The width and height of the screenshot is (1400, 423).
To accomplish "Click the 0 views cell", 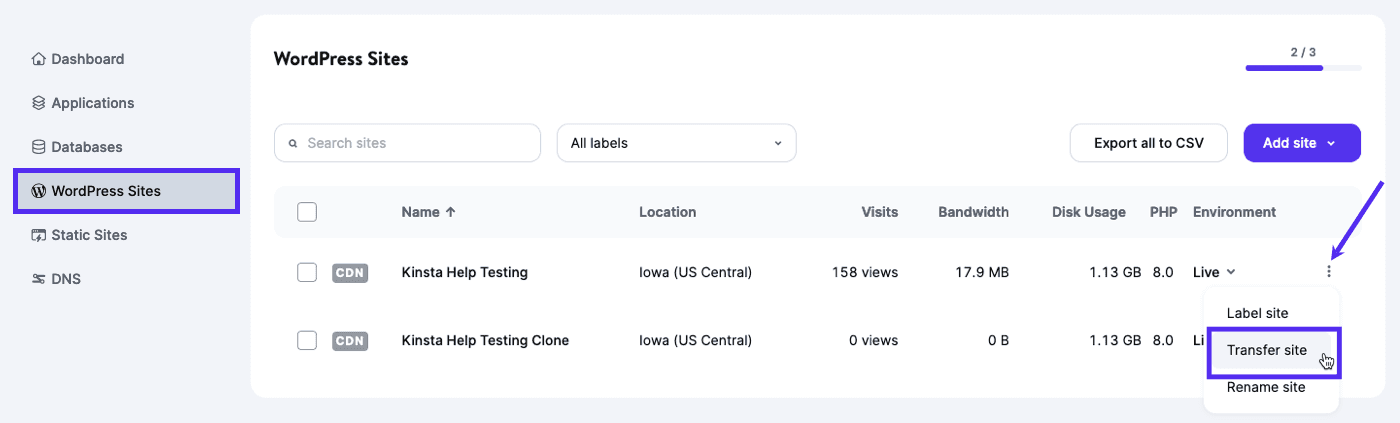I will pyautogui.click(x=873, y=340).
